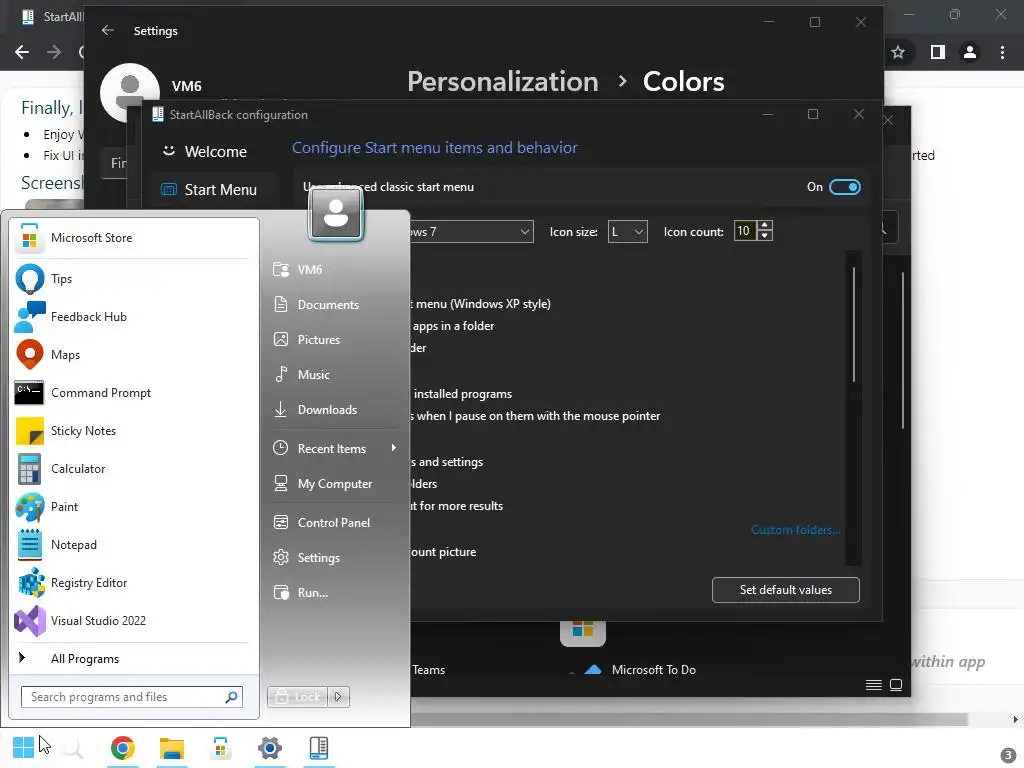
Task: Toggle the browser side panel icon
Action: (938, 52)
